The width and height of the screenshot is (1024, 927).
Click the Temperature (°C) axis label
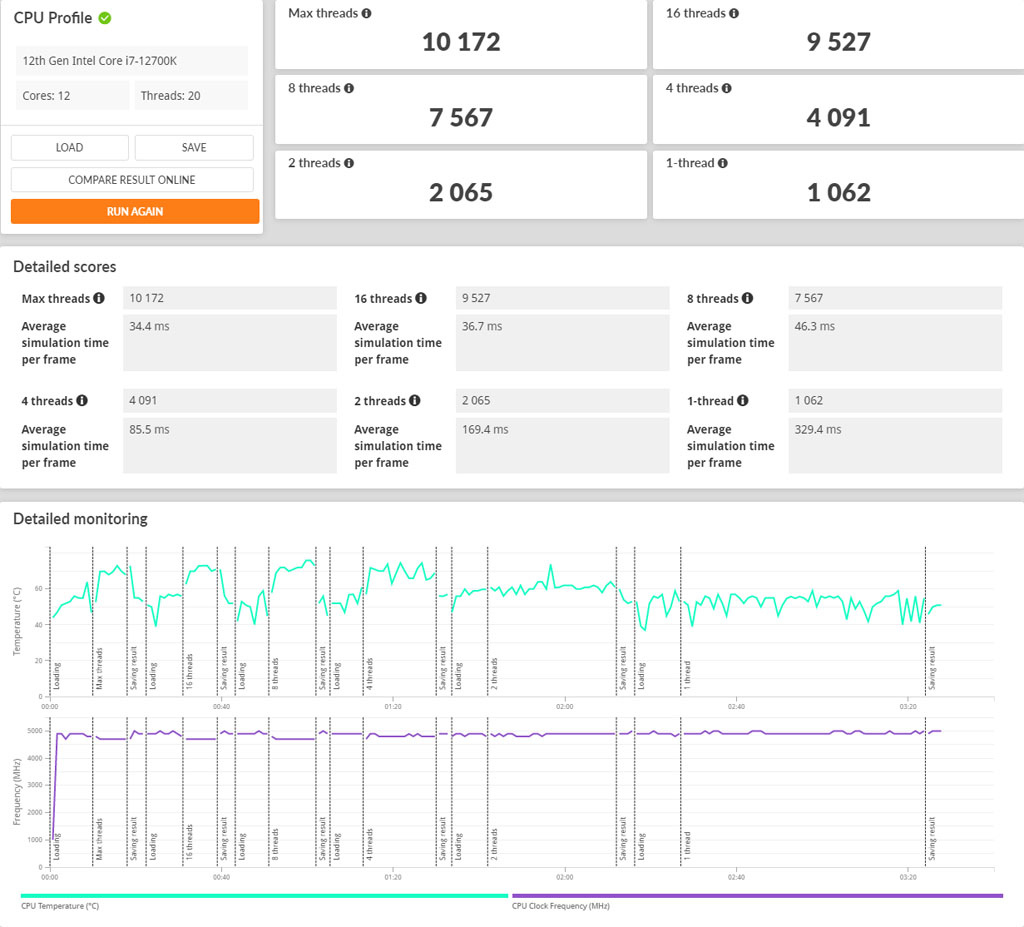tap(17, 621)
